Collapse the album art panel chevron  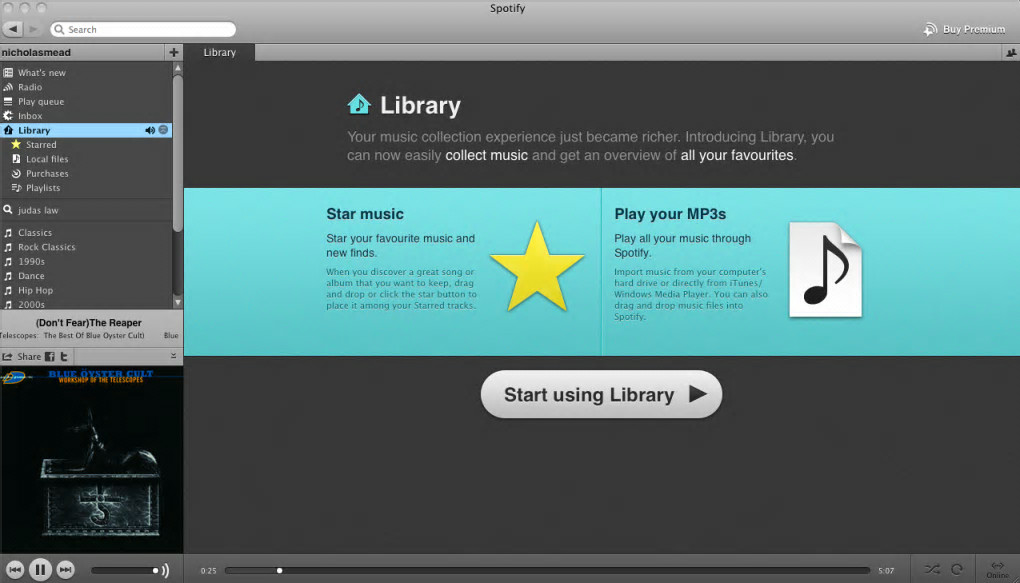[x=173, y=356]
